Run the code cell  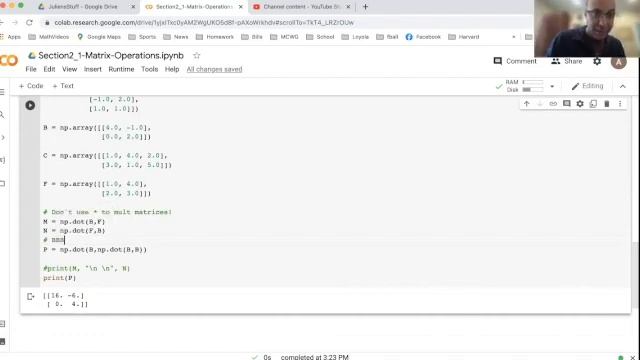coord(30,105)
